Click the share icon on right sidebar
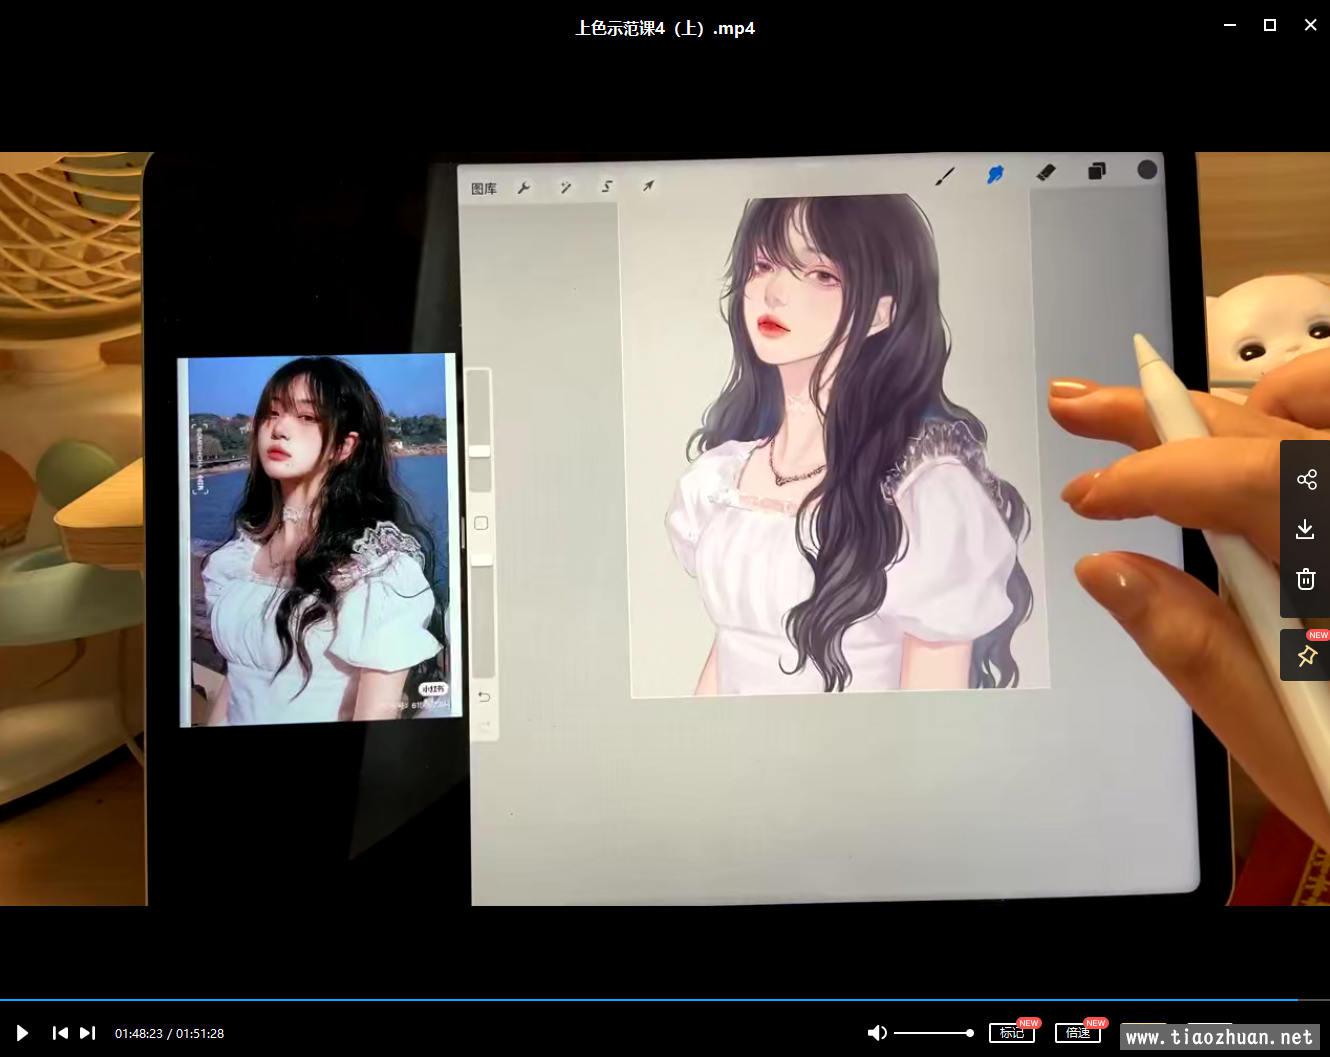Screen dimensions: 1330x1057 click(x=1306, y=480)
